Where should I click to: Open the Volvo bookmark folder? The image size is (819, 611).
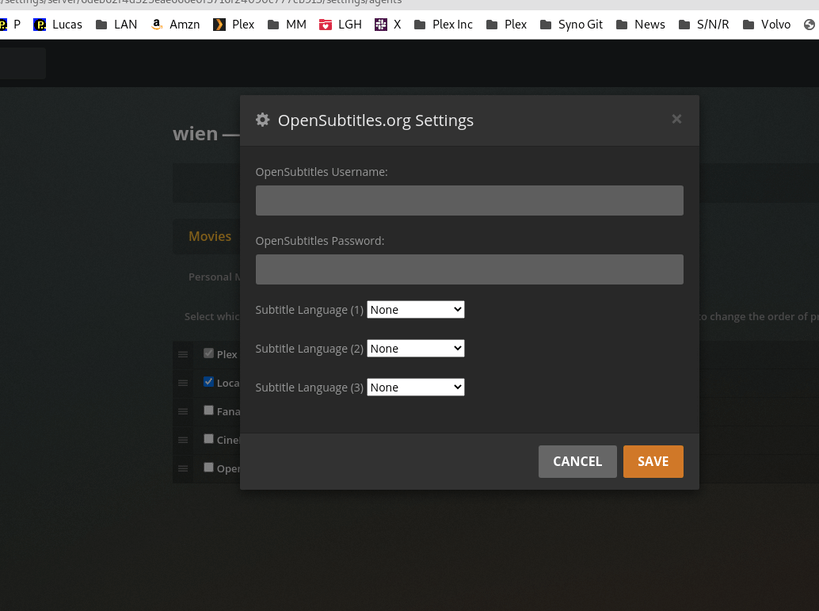[x=766, y=25]
